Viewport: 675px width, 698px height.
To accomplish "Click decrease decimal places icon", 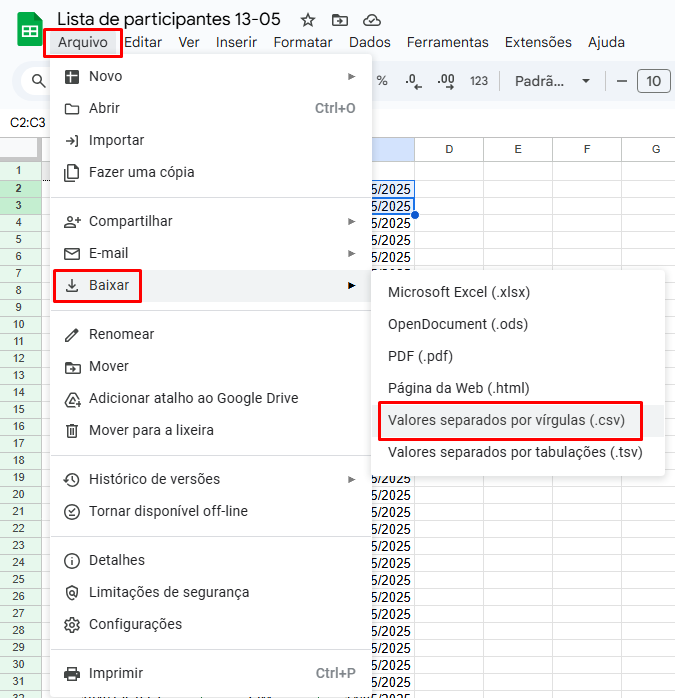I will pyautogui.click(x=411, y=81).
